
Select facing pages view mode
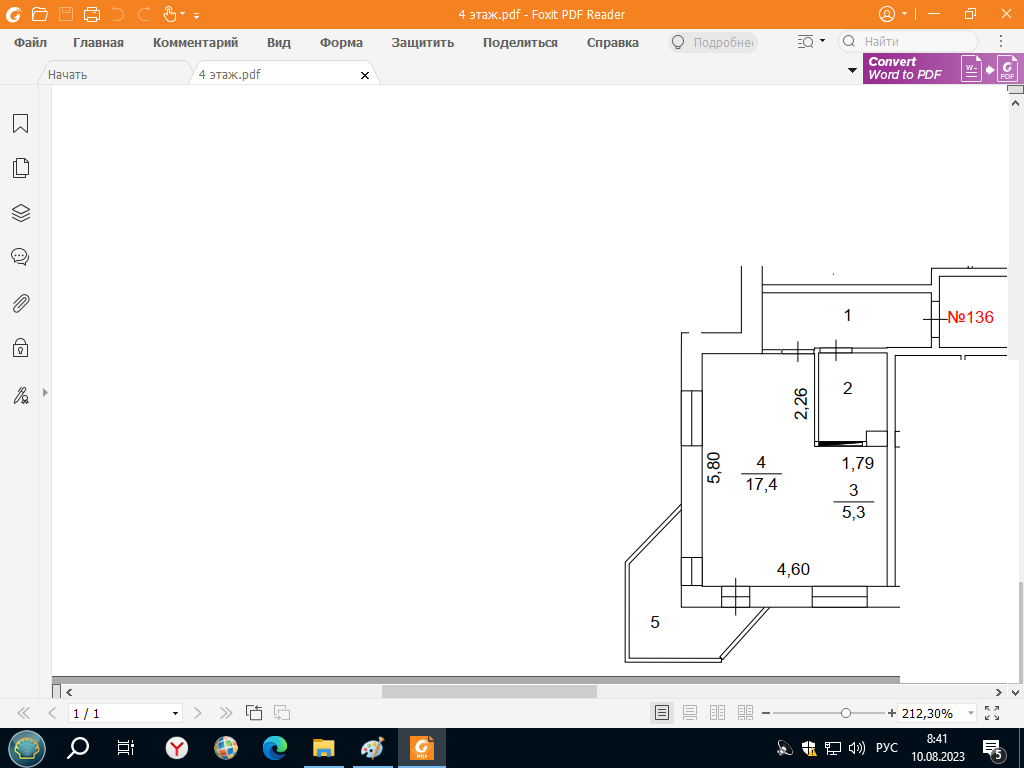[717, 712]
